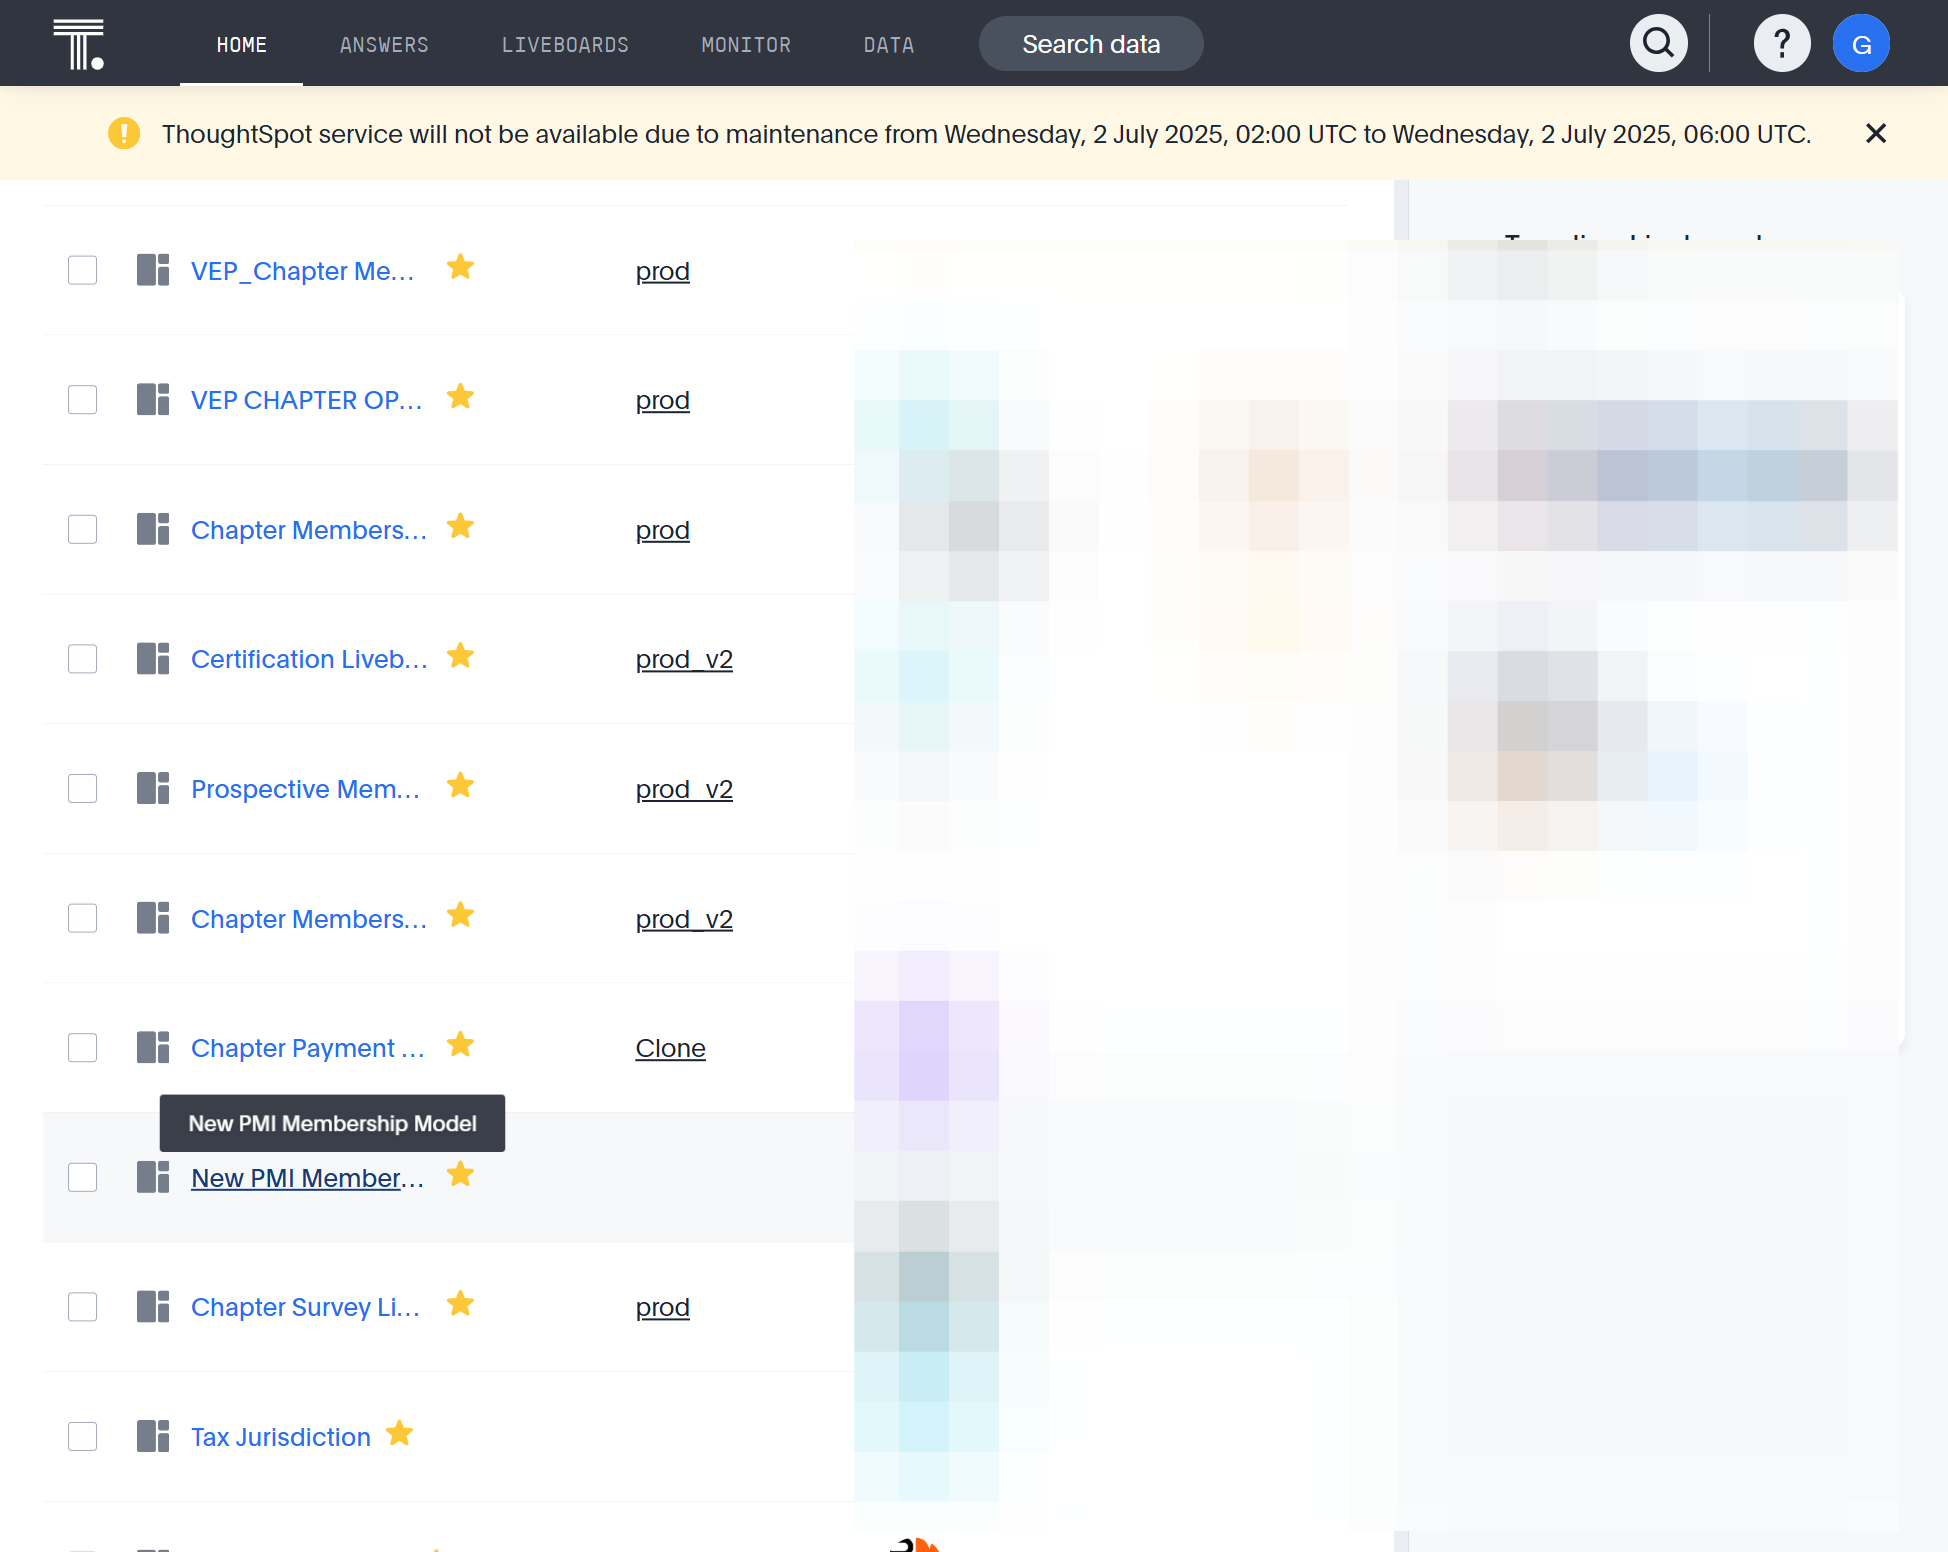Open the help question mark icon

(x=1781, y=43)
